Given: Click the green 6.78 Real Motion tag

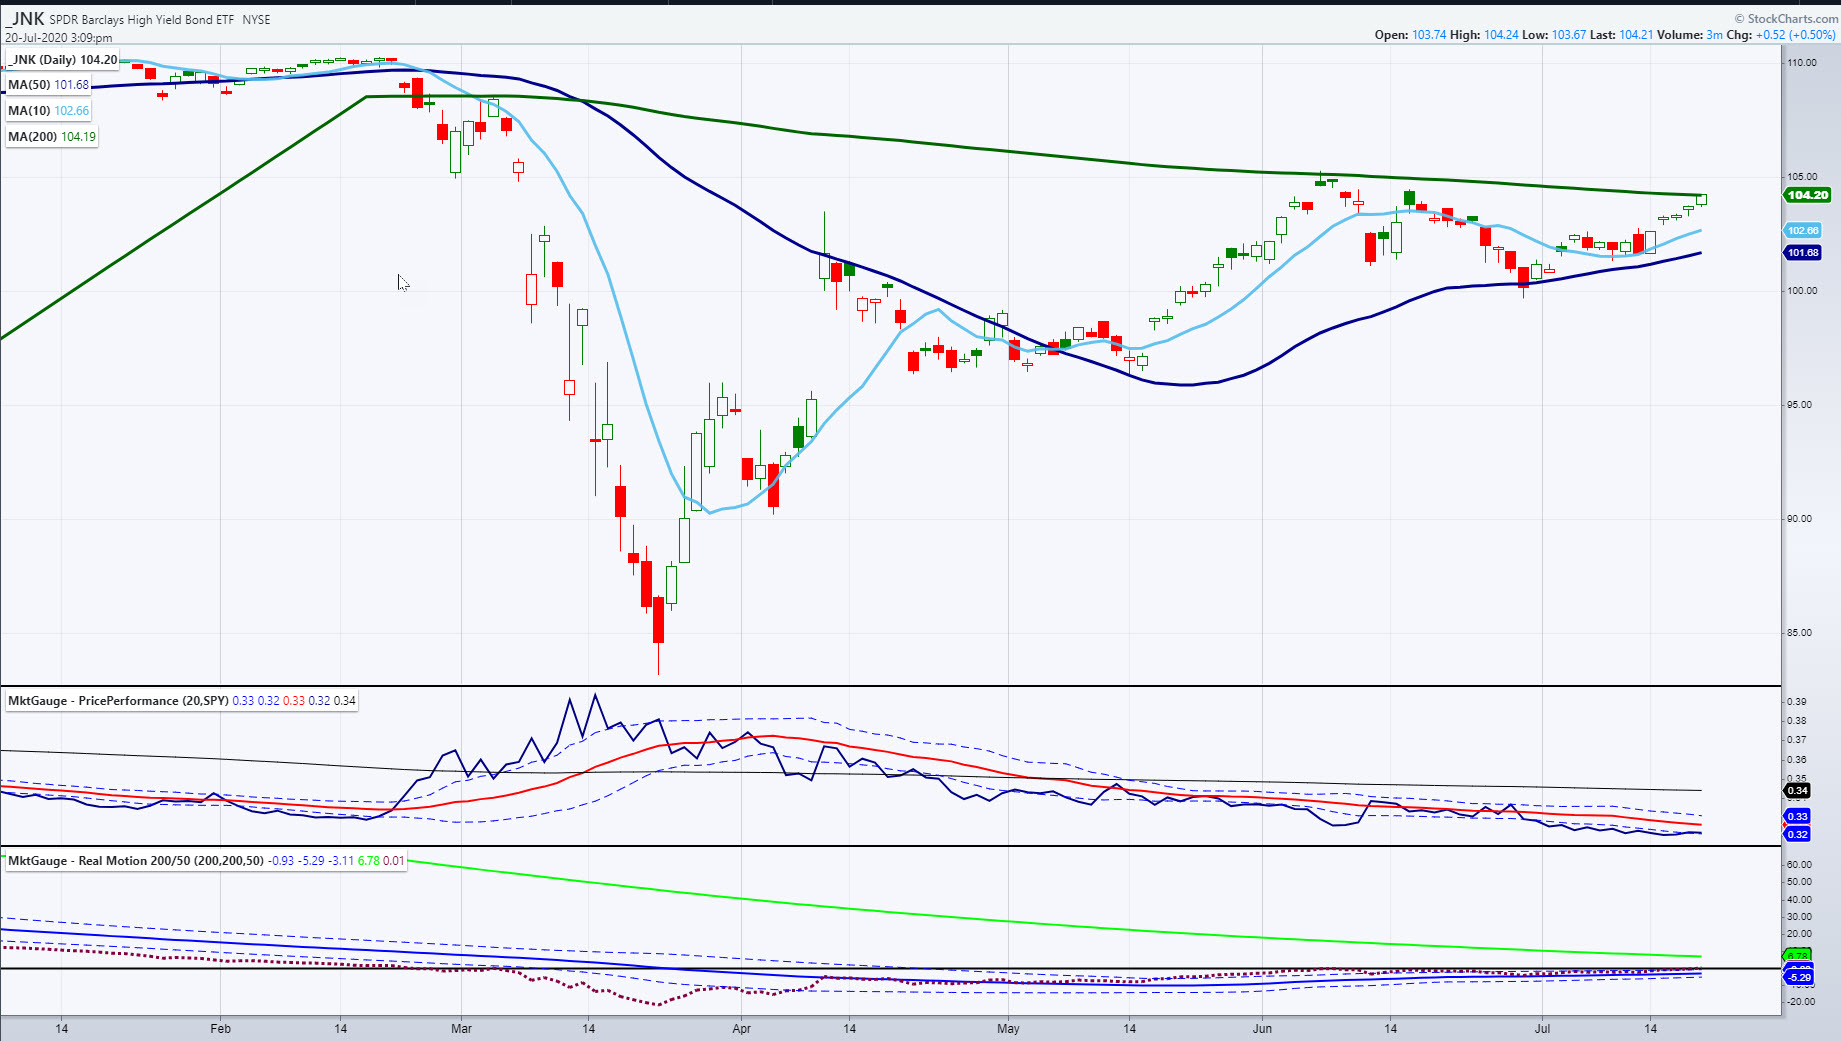Looking at the screenshot, I should pos(1797,956).
